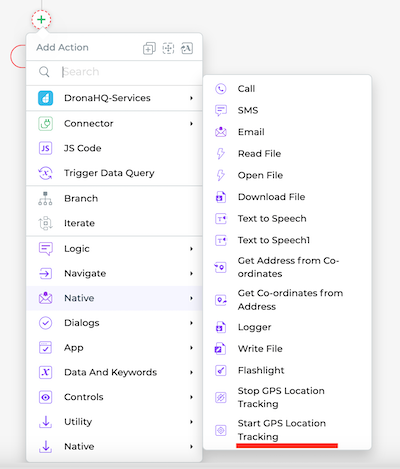This screenshot has width=400, height=469.
Task: Choose Get Address from Co-ordinates
Action: point(287,267)
